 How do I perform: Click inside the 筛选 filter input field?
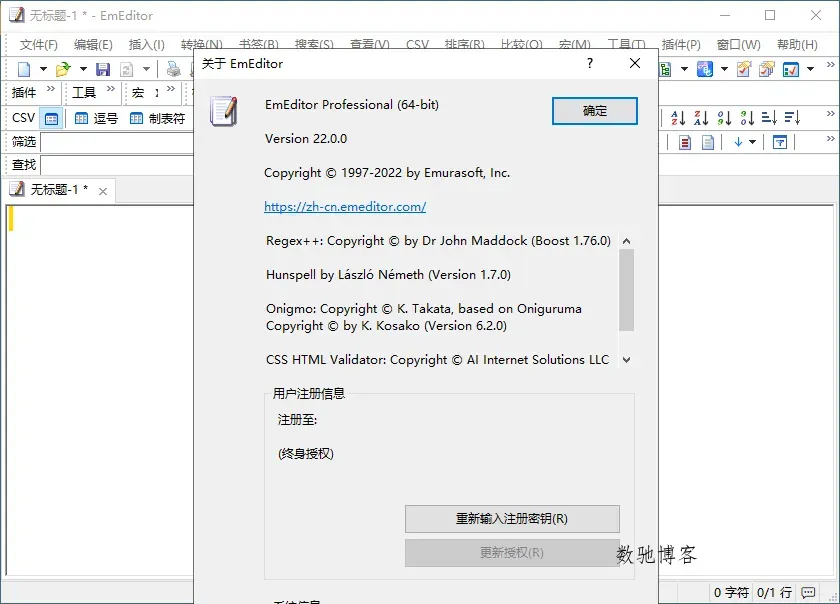(117, 143)
